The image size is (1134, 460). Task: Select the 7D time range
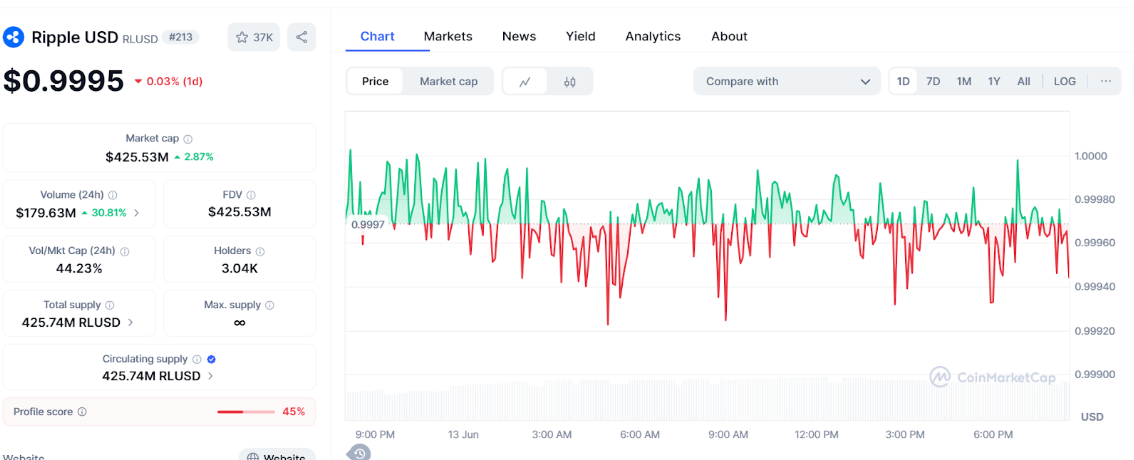point(933,81)
